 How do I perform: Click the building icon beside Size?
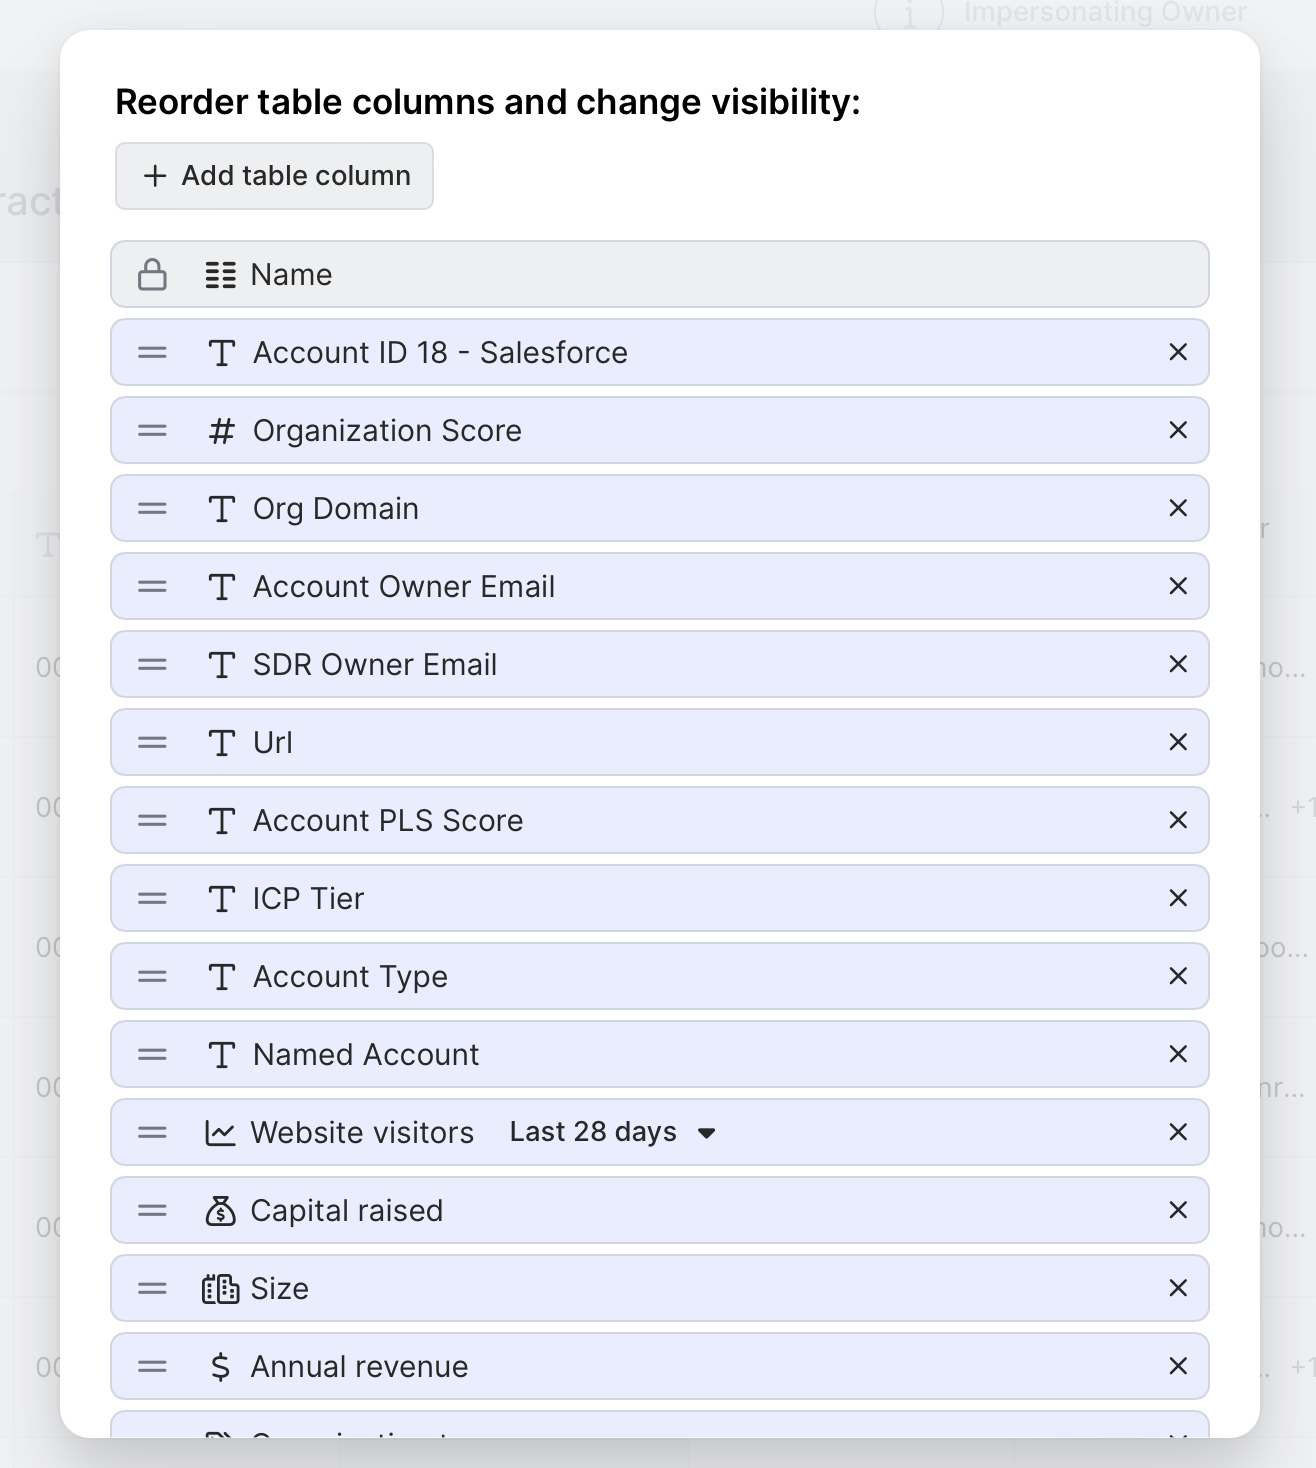[x=220, y=1289]
